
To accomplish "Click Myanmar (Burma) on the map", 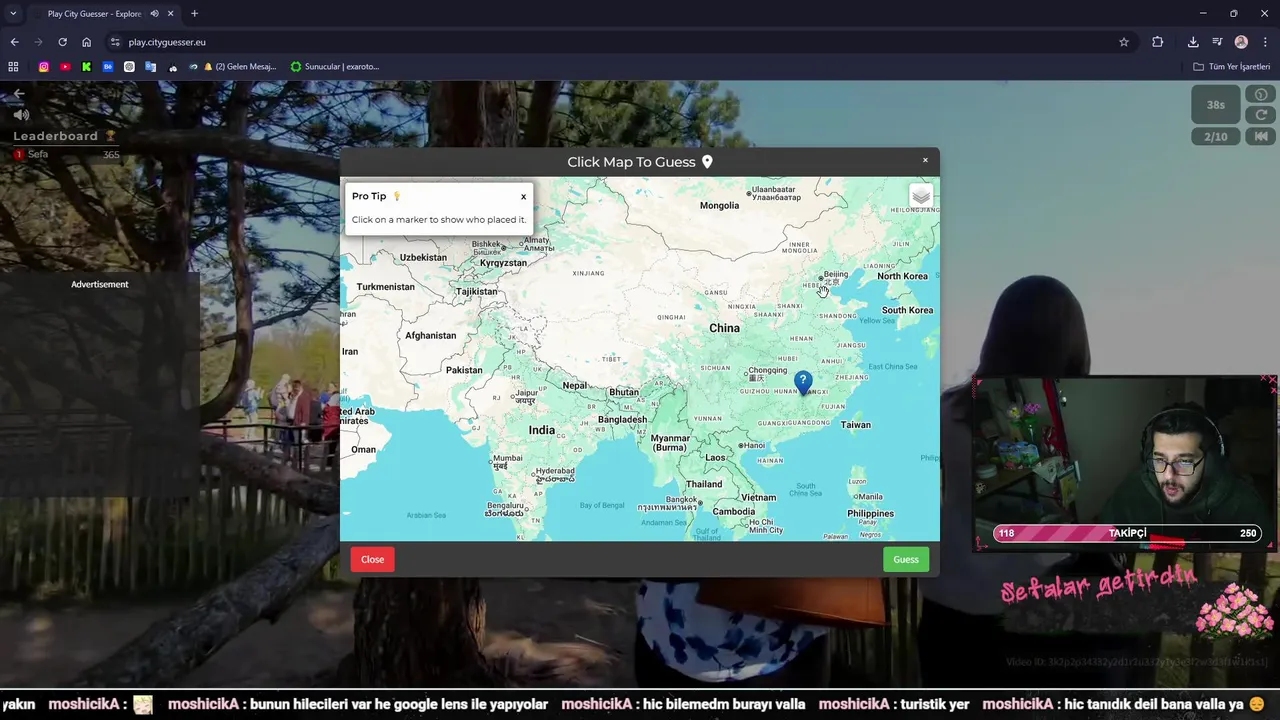I will click(670, 443).
